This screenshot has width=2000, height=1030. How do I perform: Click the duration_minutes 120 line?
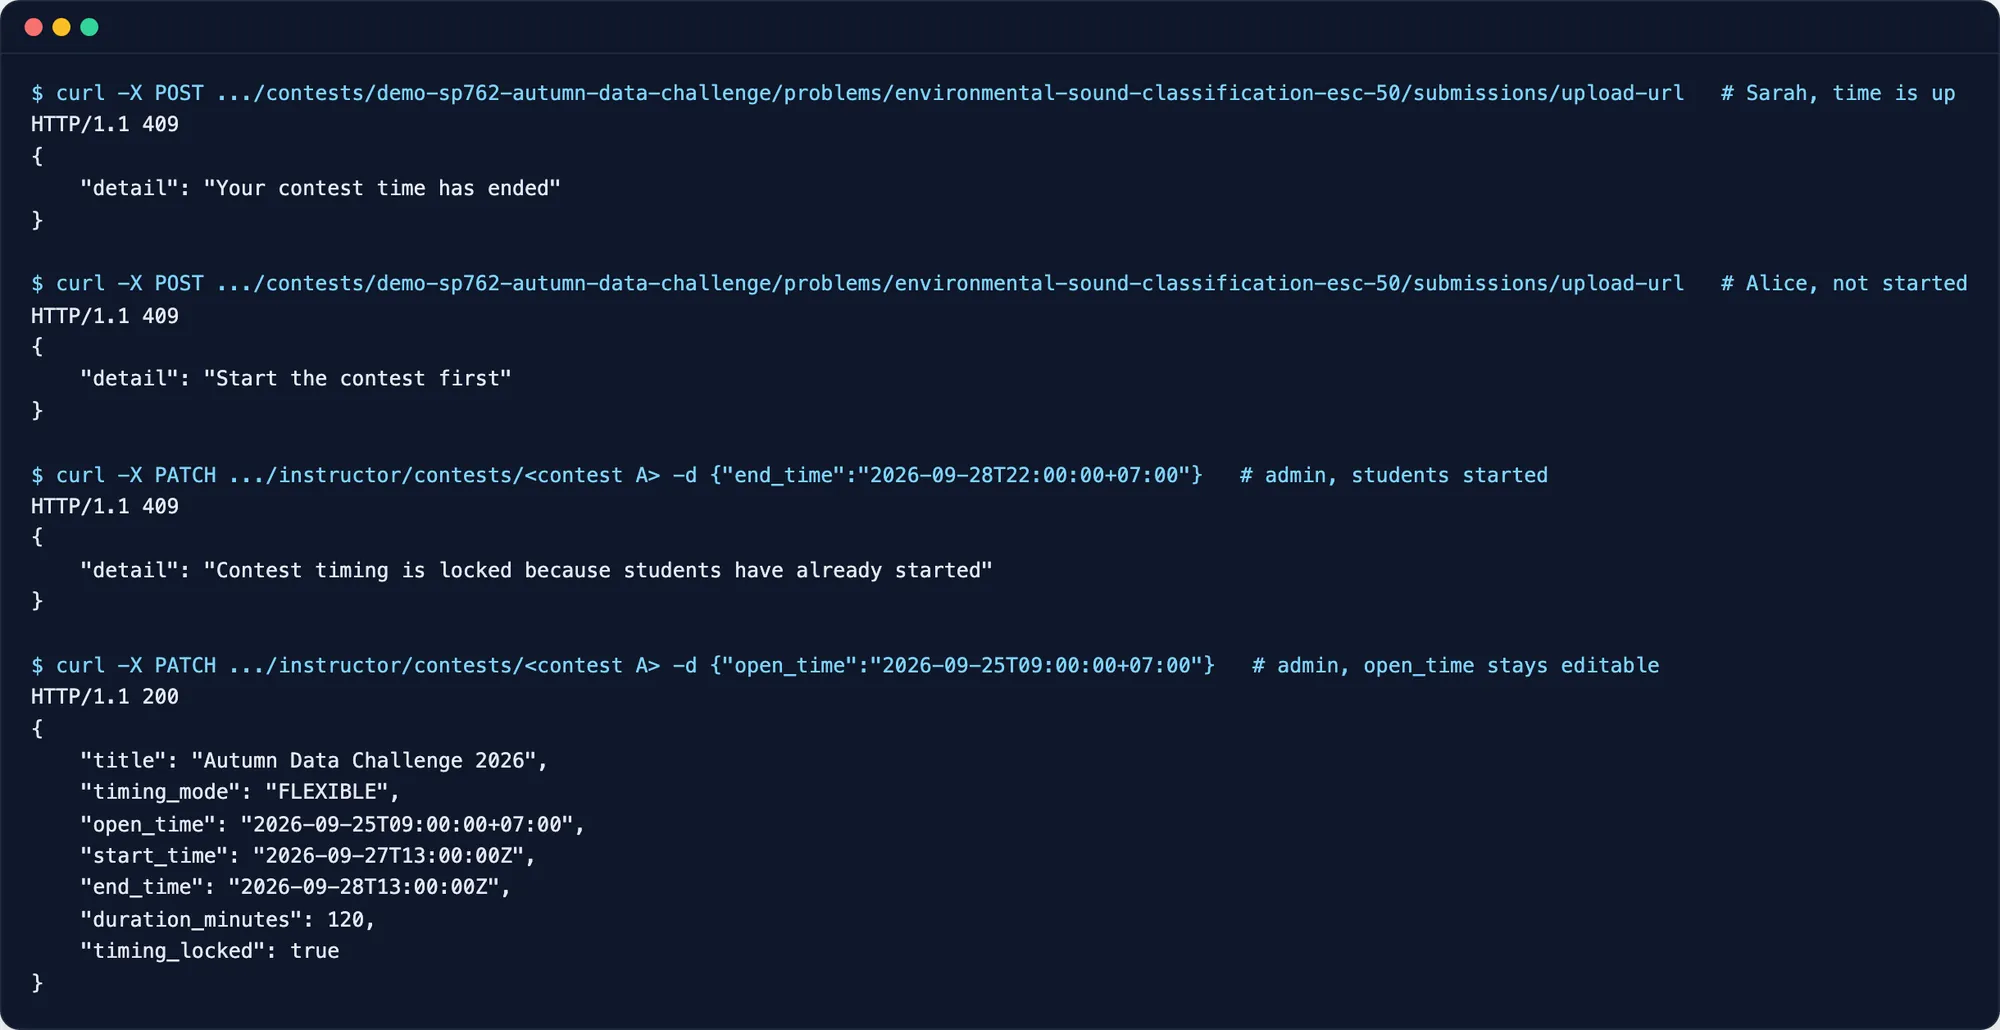pyautogui.click(x=228, y=919)
